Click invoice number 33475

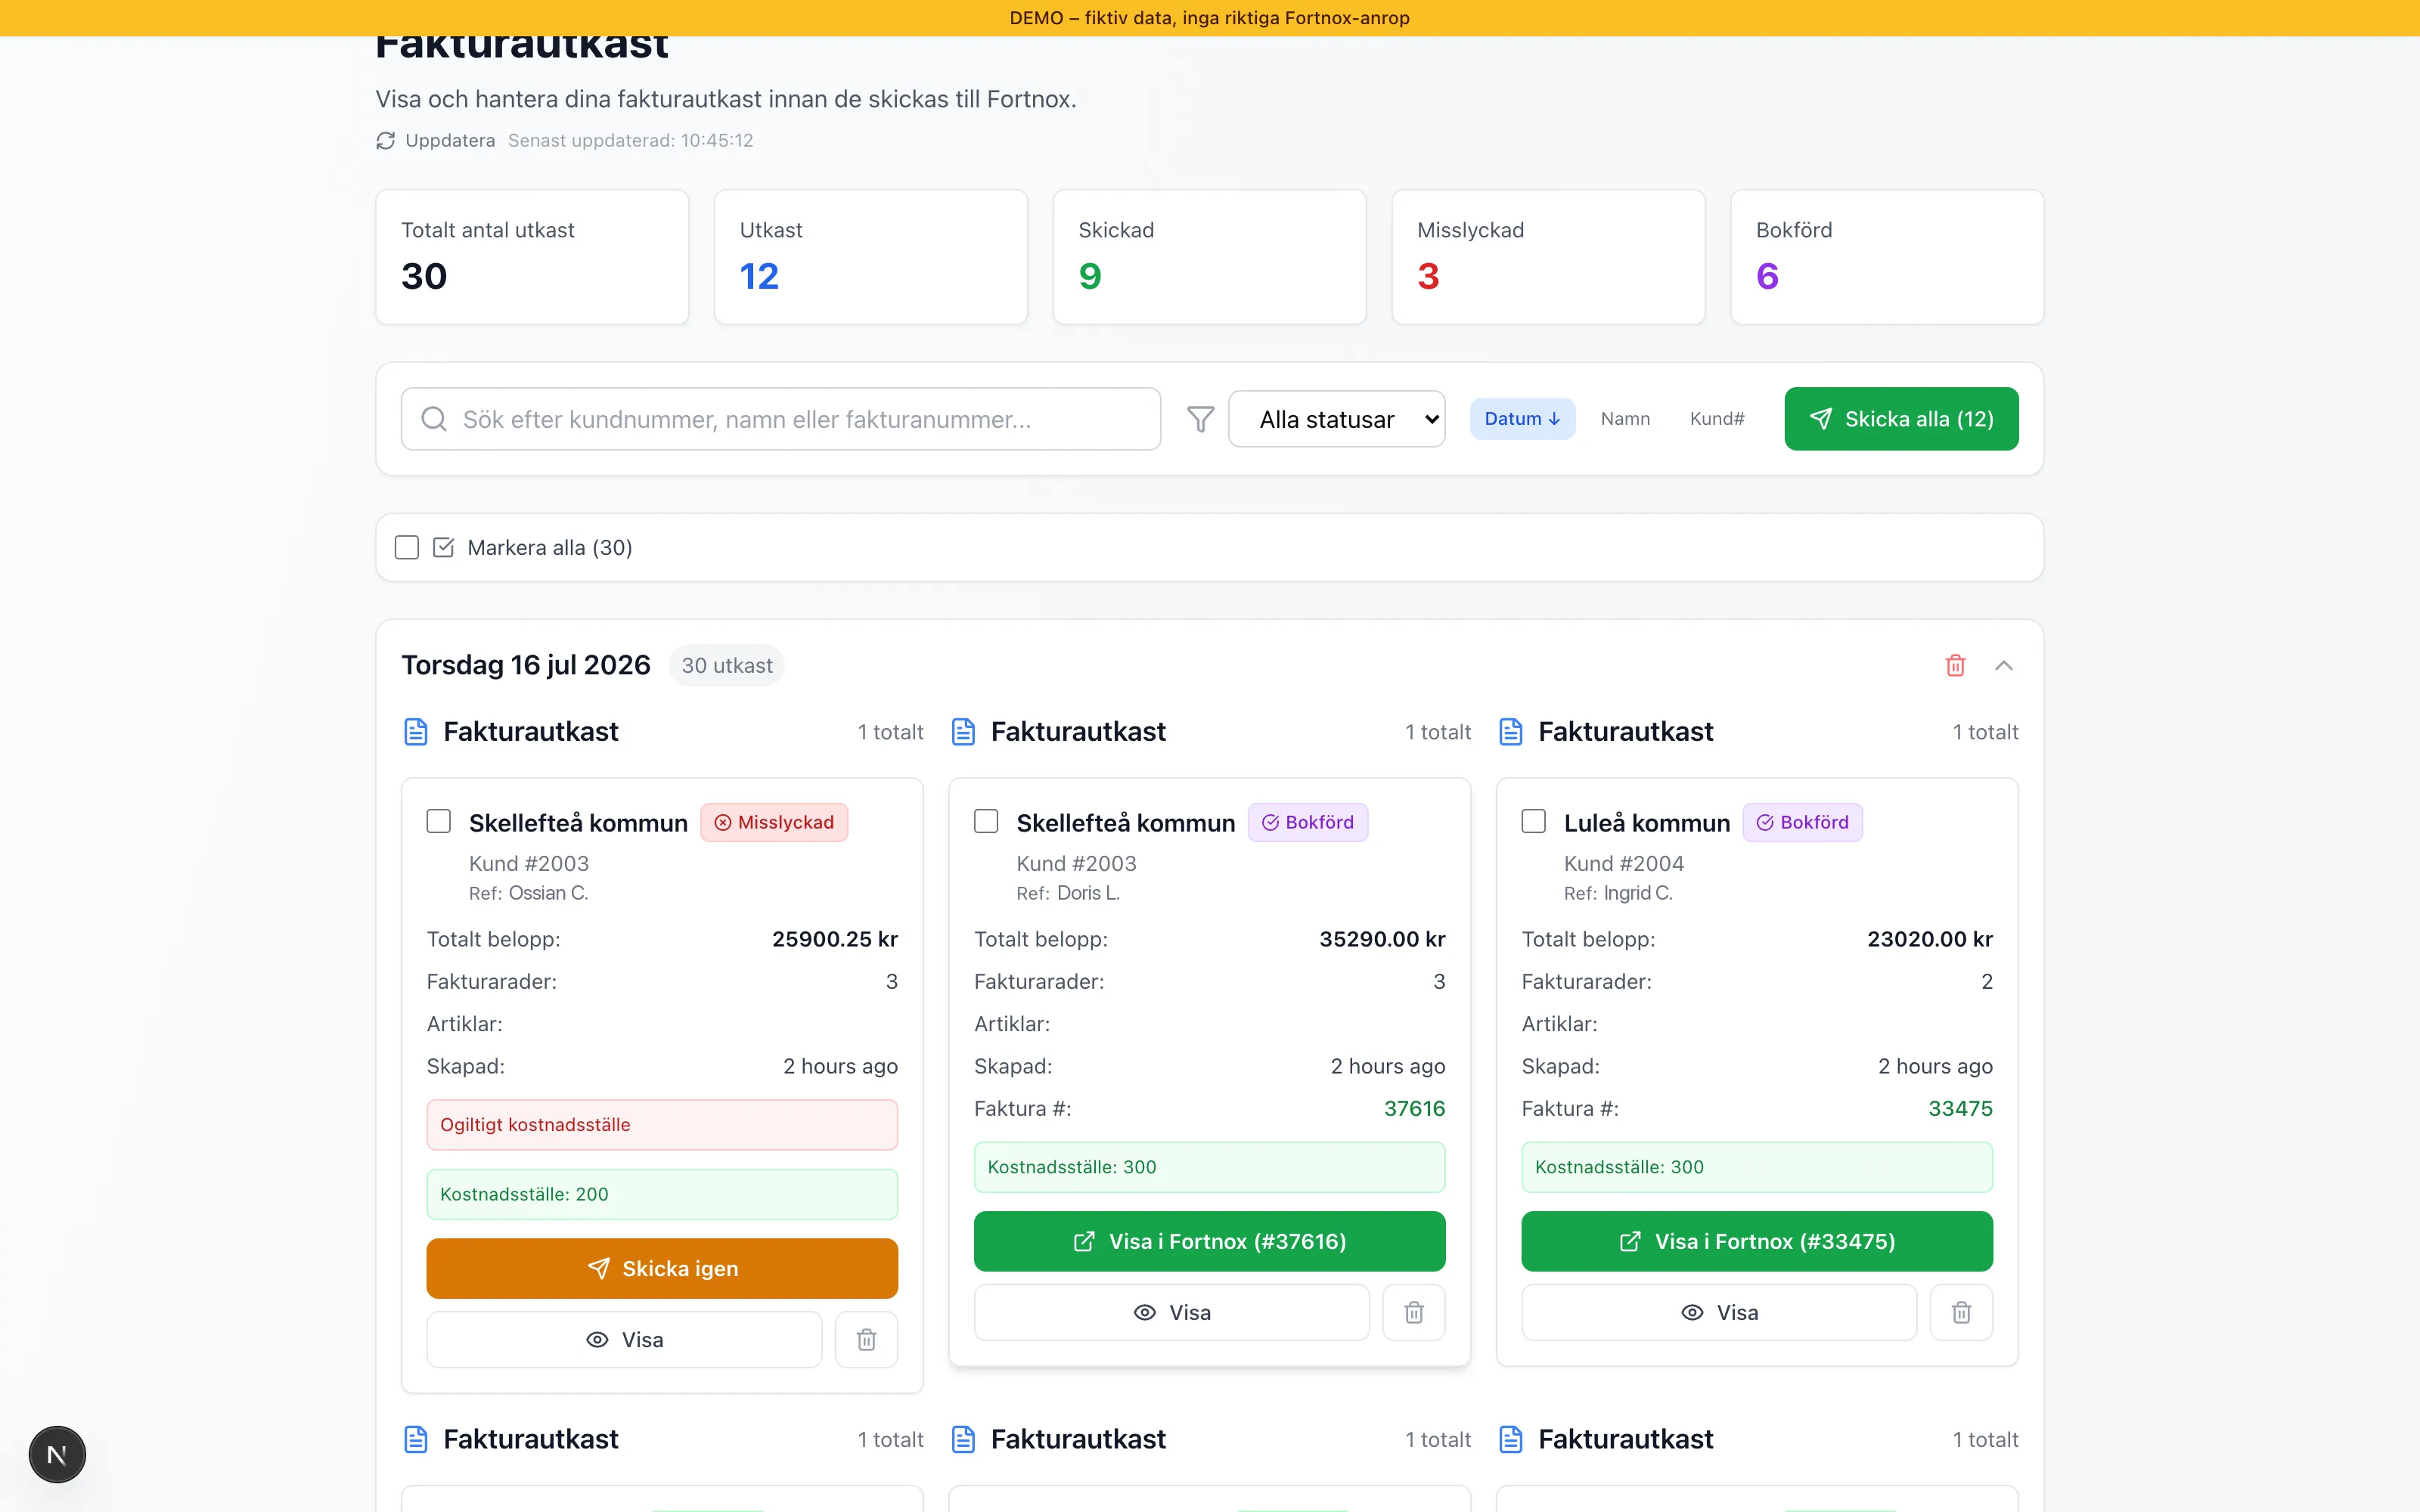pos(1960,1109)
